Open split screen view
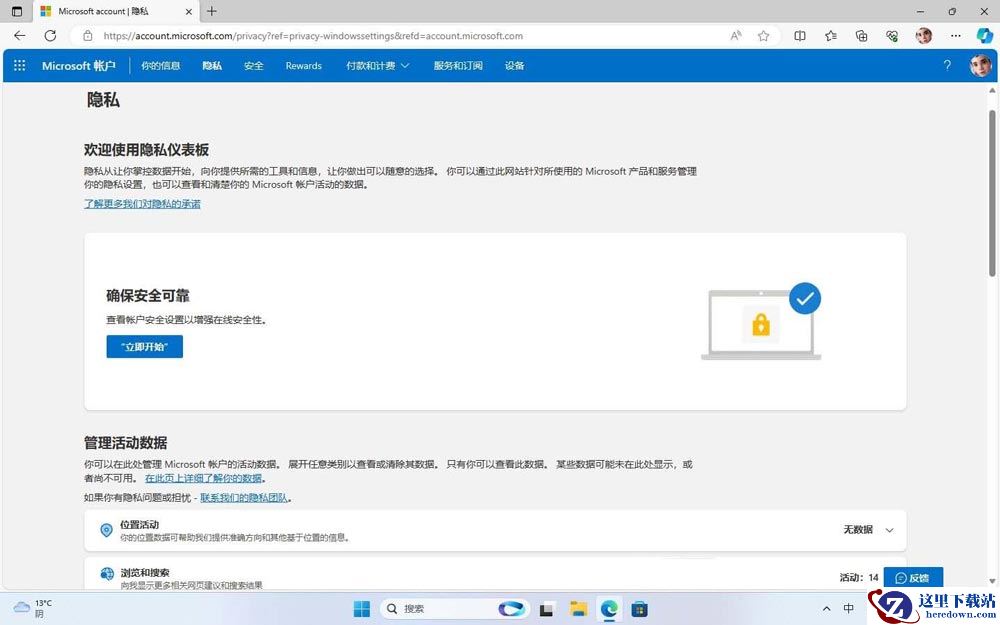The height and width of the screenshot is (625, 1000). point(799,36)
